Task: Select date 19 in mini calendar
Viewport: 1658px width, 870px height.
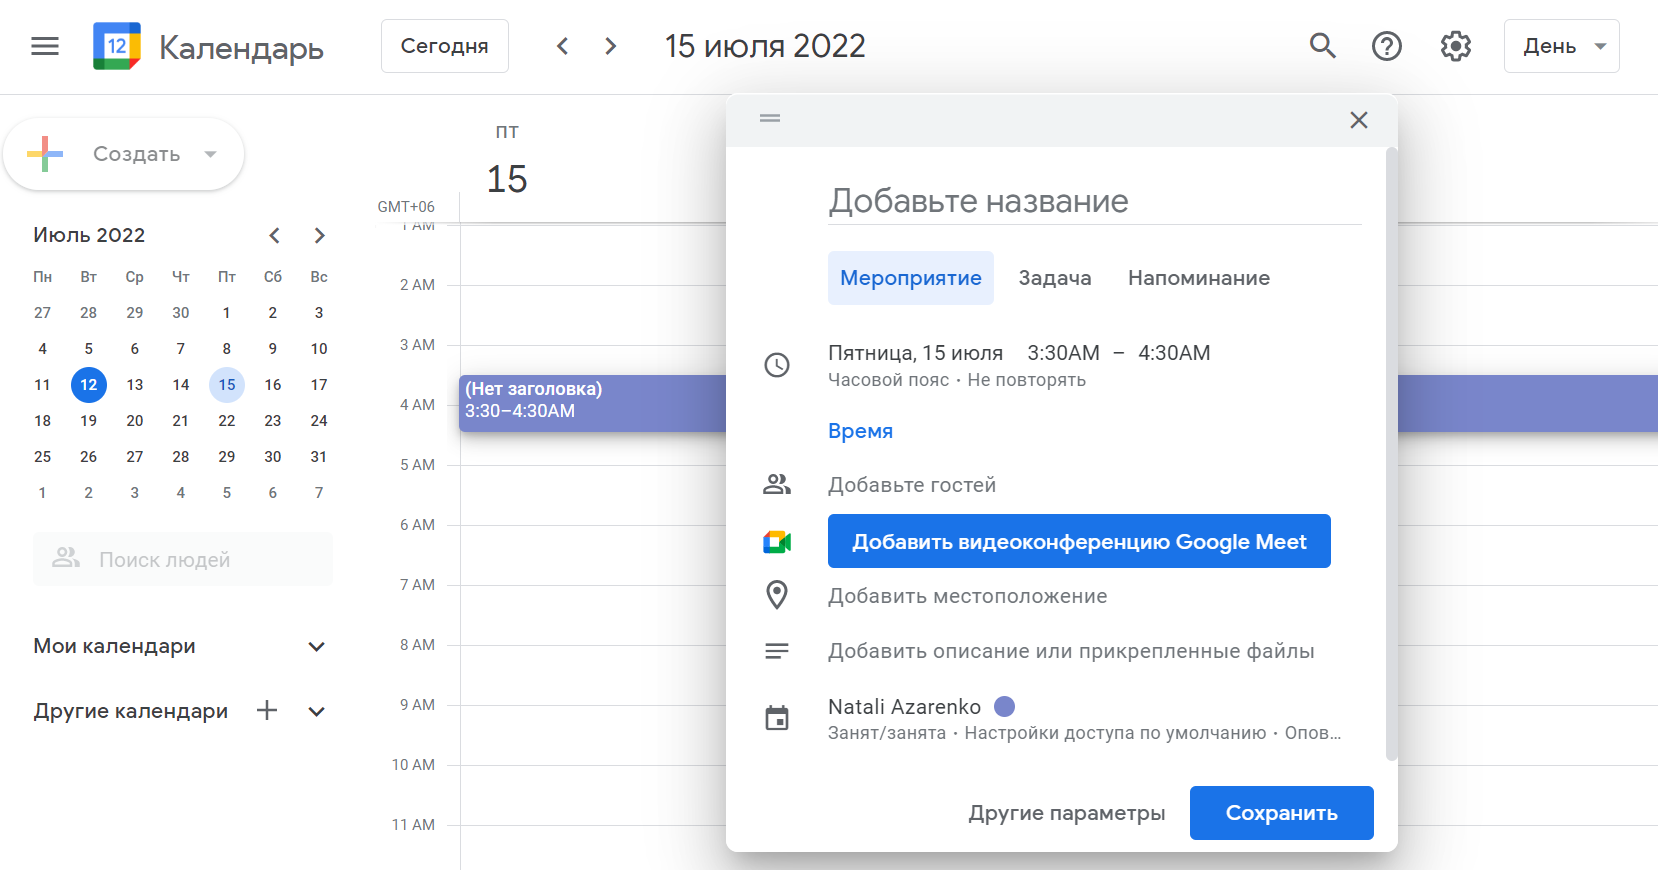Action: pos(89,421)
